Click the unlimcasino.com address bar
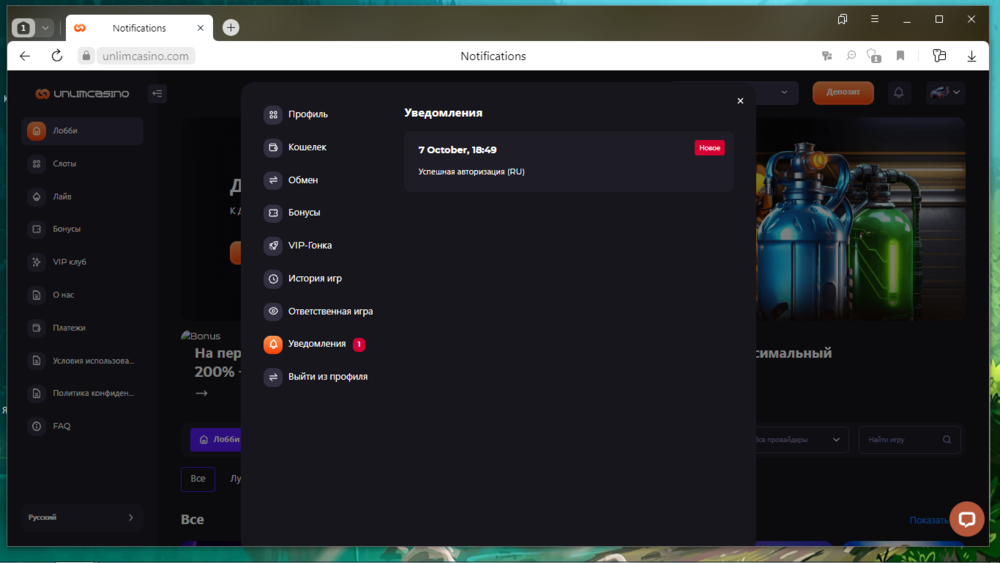 (x=145, y=56)
